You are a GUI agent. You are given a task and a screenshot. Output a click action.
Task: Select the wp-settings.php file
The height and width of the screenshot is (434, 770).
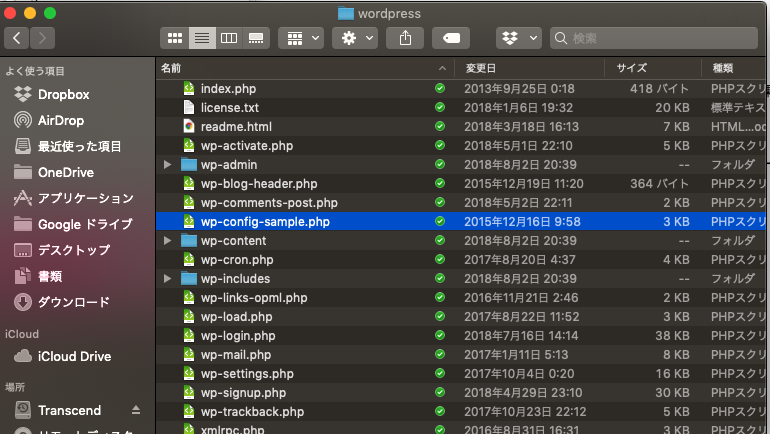[x=461, y=374]
